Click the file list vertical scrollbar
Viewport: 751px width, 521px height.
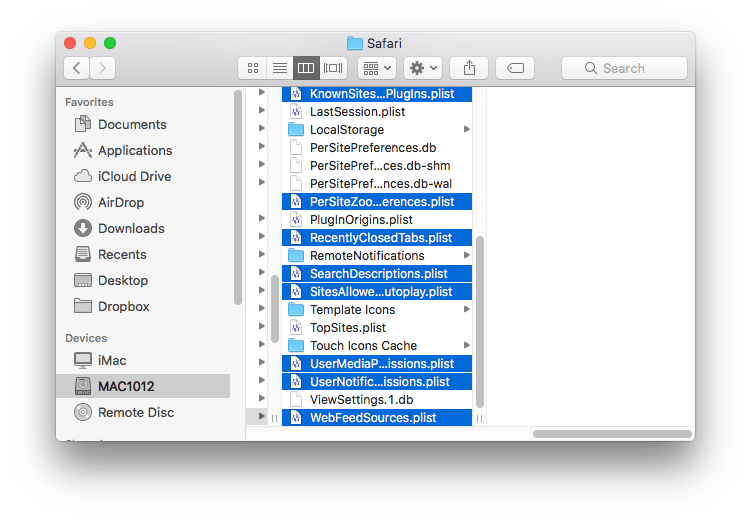pos(479,322)
